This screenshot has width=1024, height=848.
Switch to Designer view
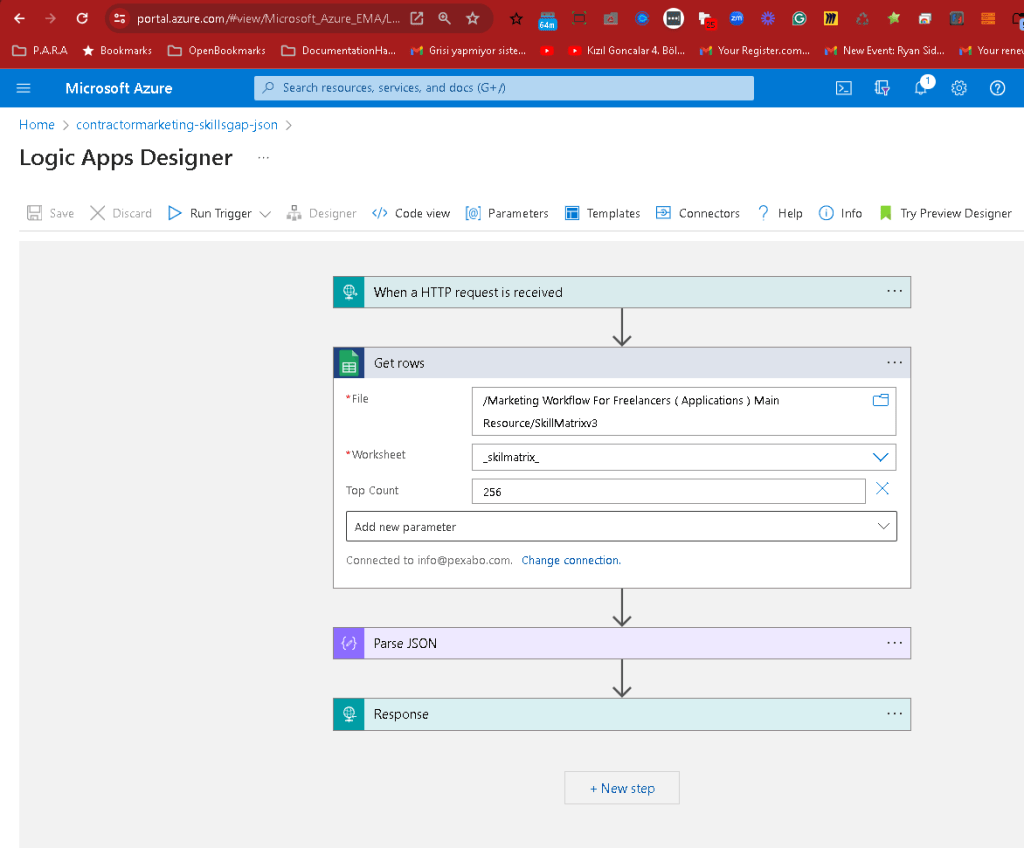tap(321, 213)
